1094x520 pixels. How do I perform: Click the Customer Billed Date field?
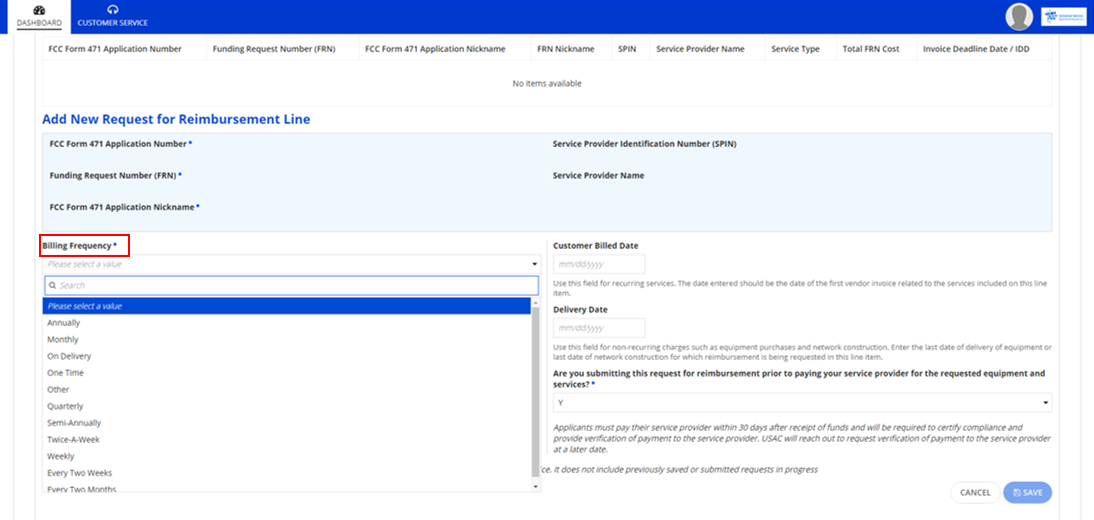tap(599, 264)
